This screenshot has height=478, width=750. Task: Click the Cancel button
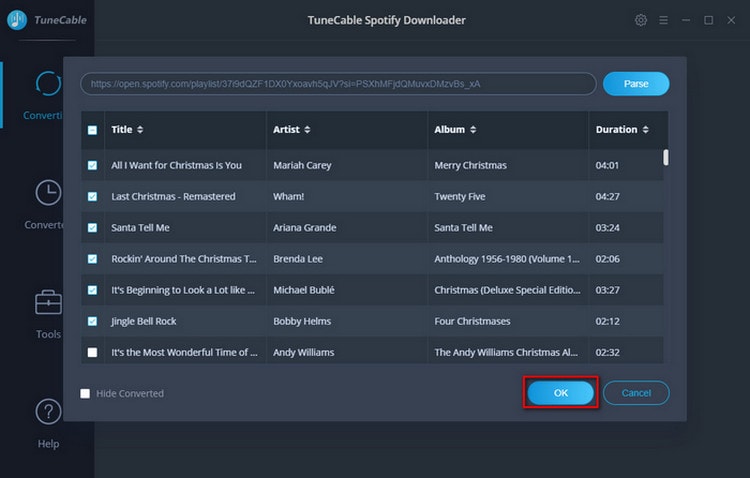point(636,393)
